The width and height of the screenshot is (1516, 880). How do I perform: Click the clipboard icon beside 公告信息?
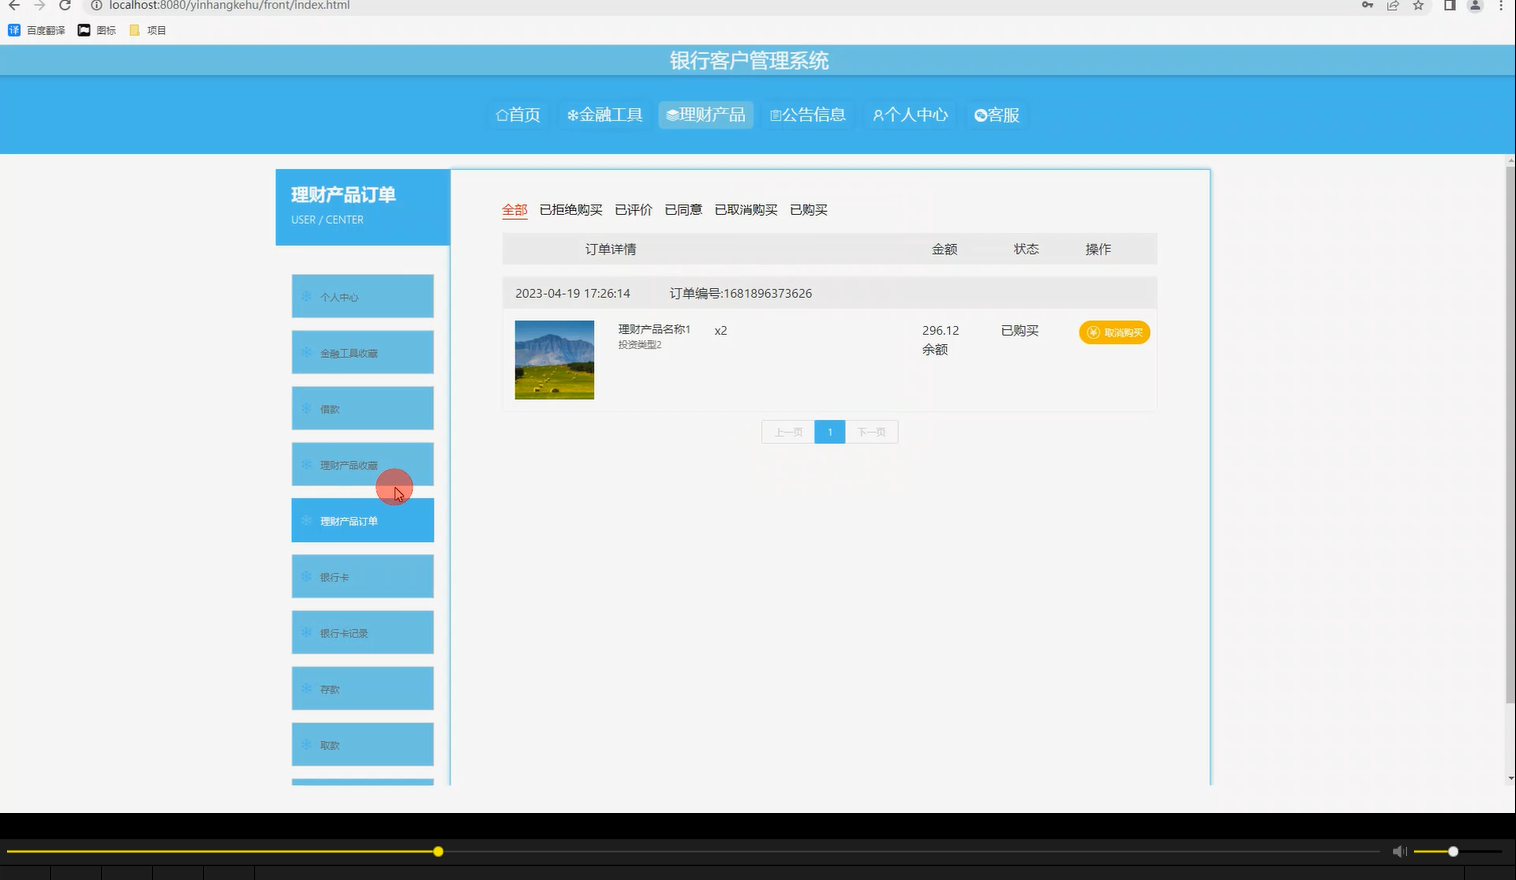[x=775, y=114]
